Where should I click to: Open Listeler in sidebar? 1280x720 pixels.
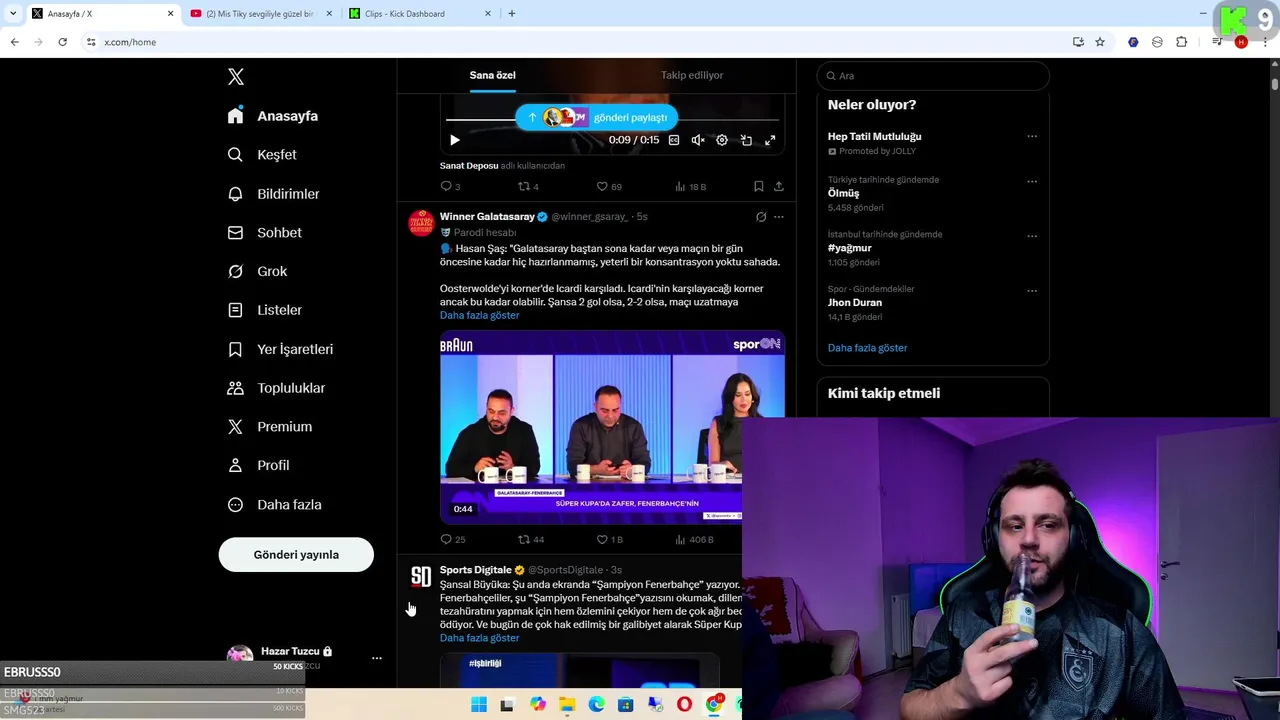pos(264,310)
